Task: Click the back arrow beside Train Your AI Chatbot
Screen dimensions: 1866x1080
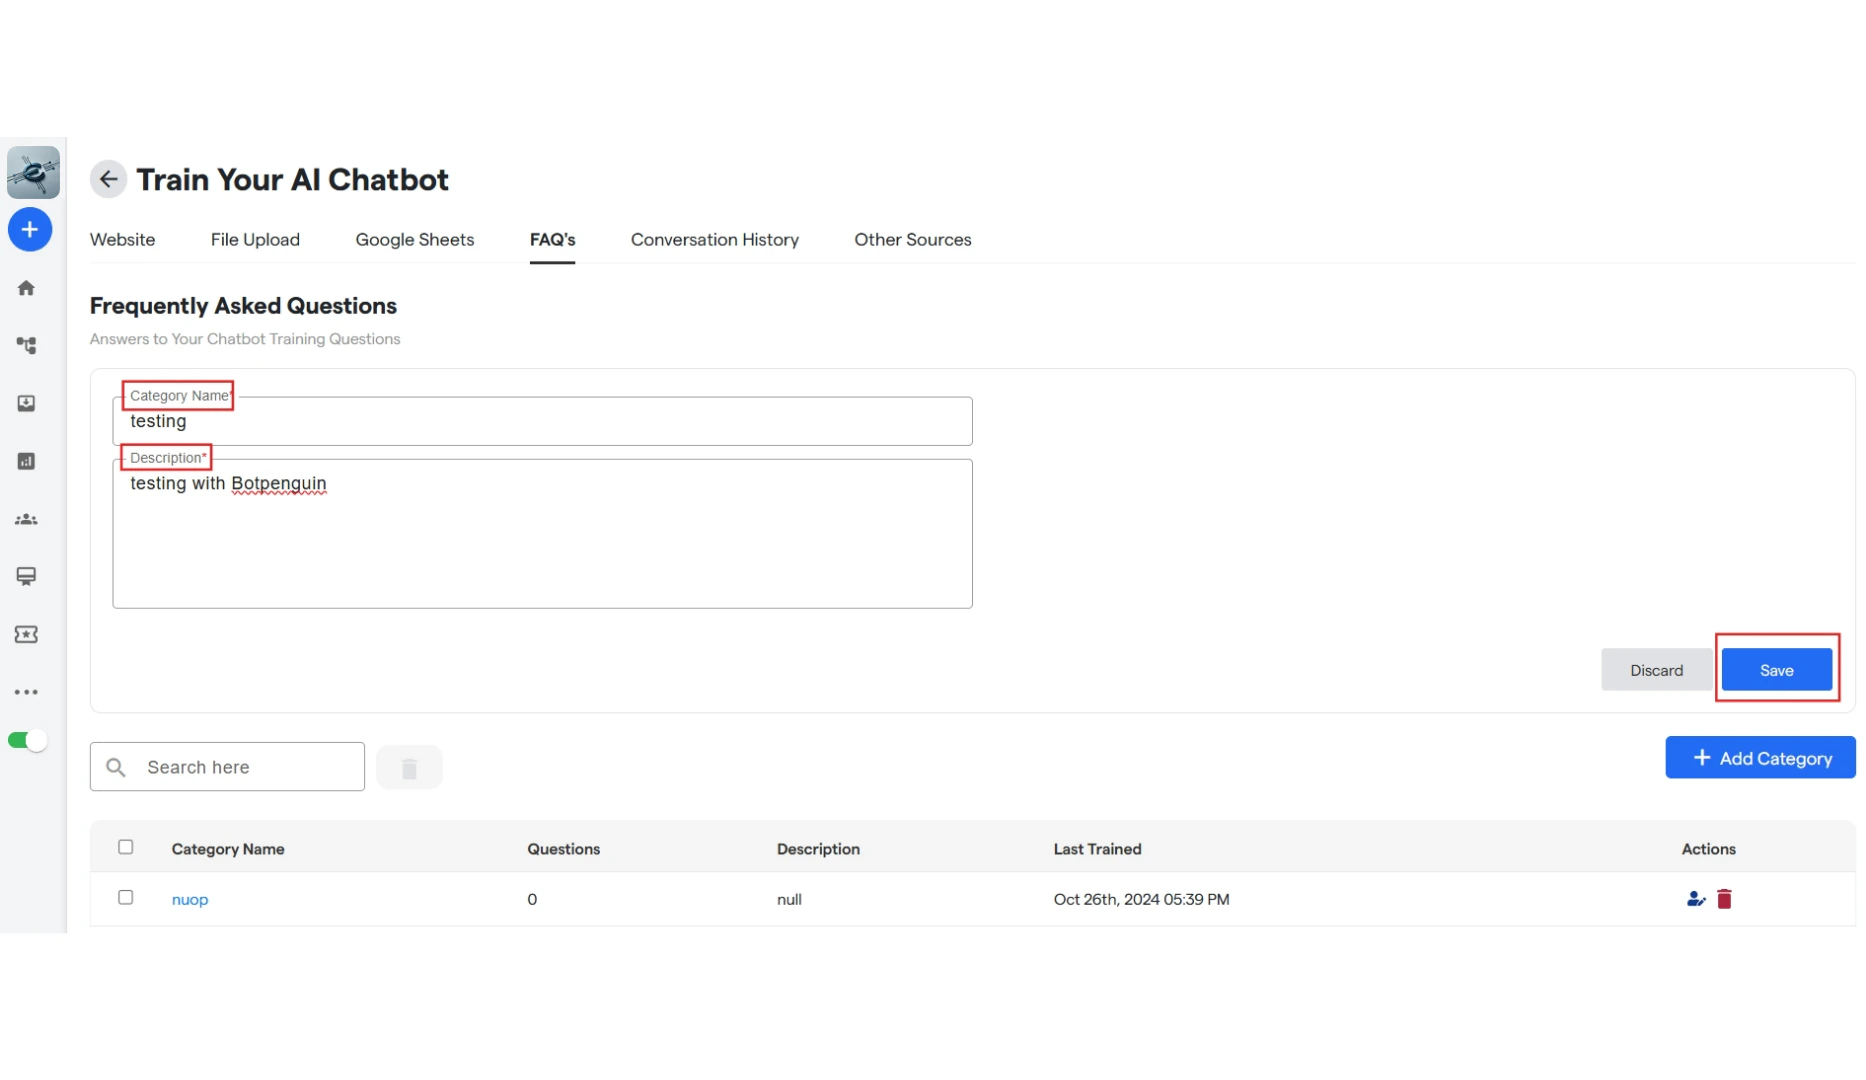Action: 108,179
